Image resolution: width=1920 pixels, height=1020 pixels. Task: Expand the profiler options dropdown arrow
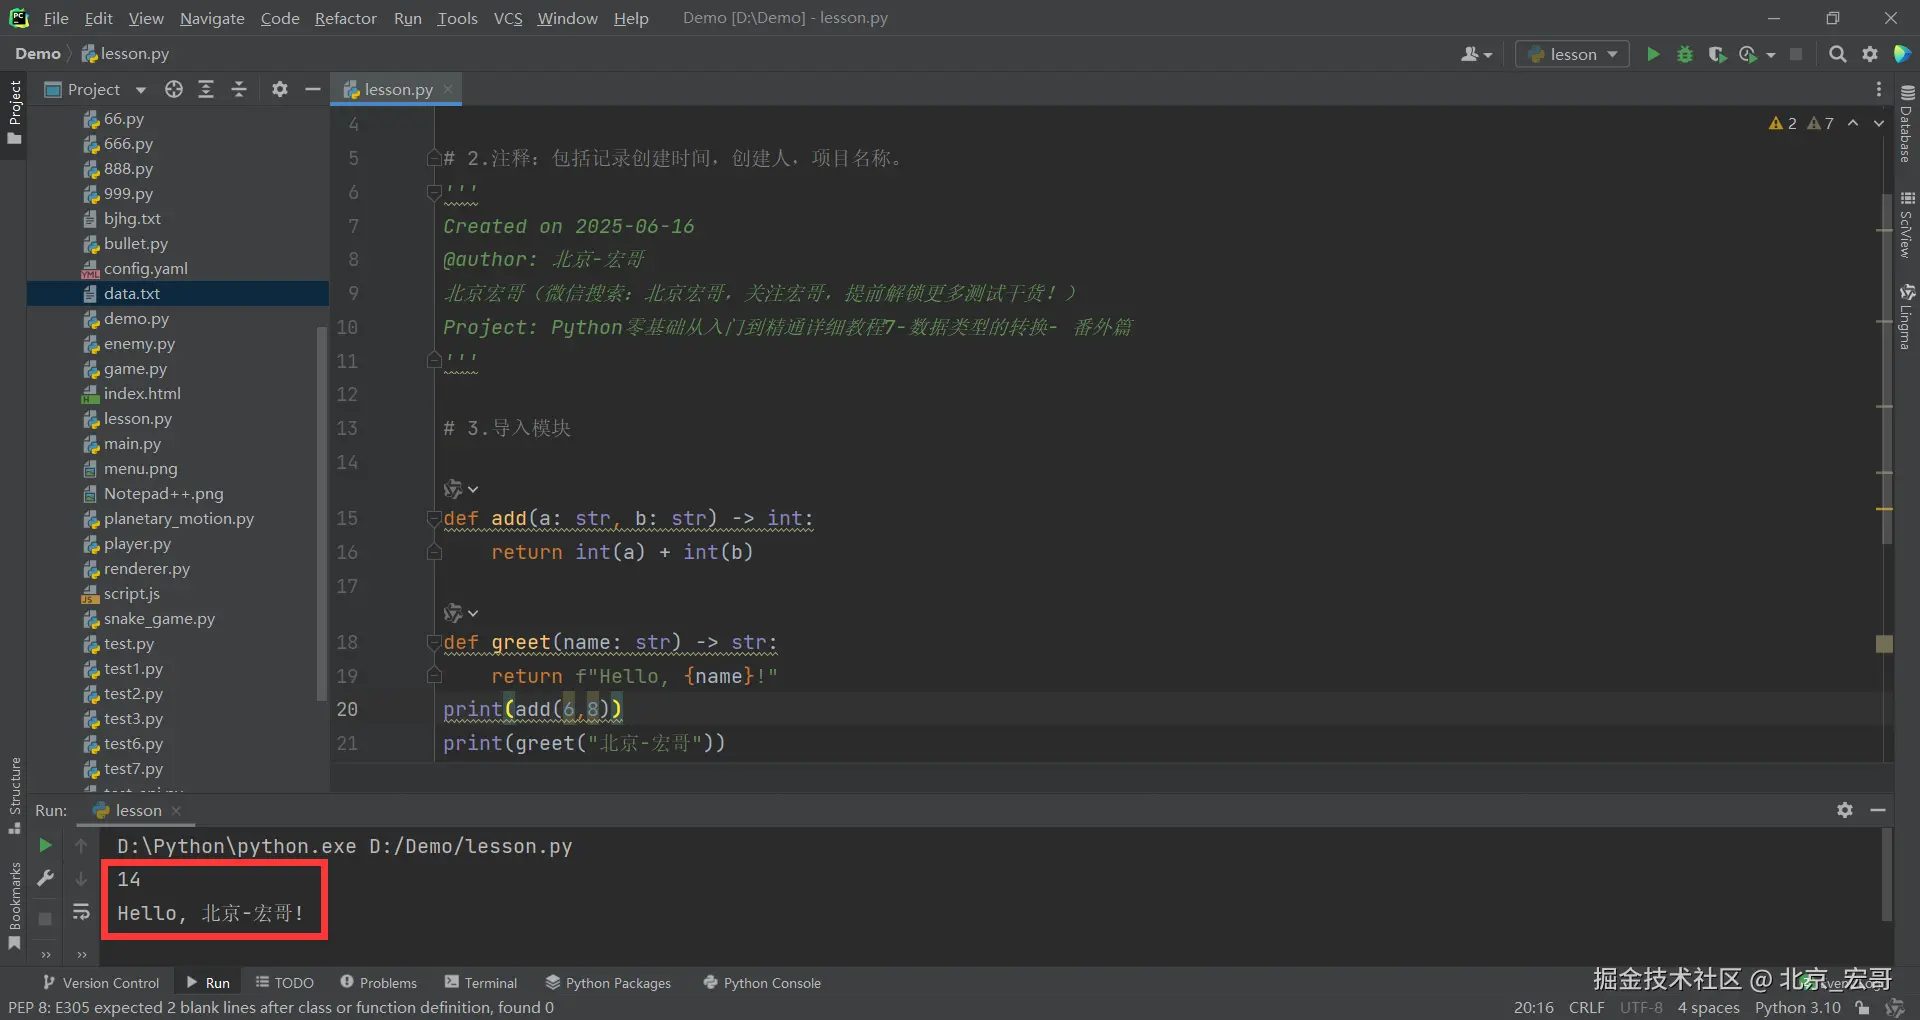(1771, 54)
